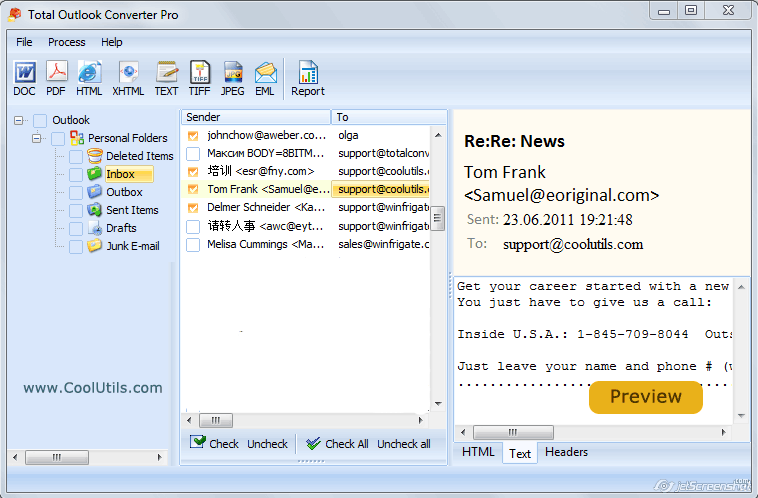
Task: Select the 诸转人事 <awc@eyt email row
Action: [308, 226]
